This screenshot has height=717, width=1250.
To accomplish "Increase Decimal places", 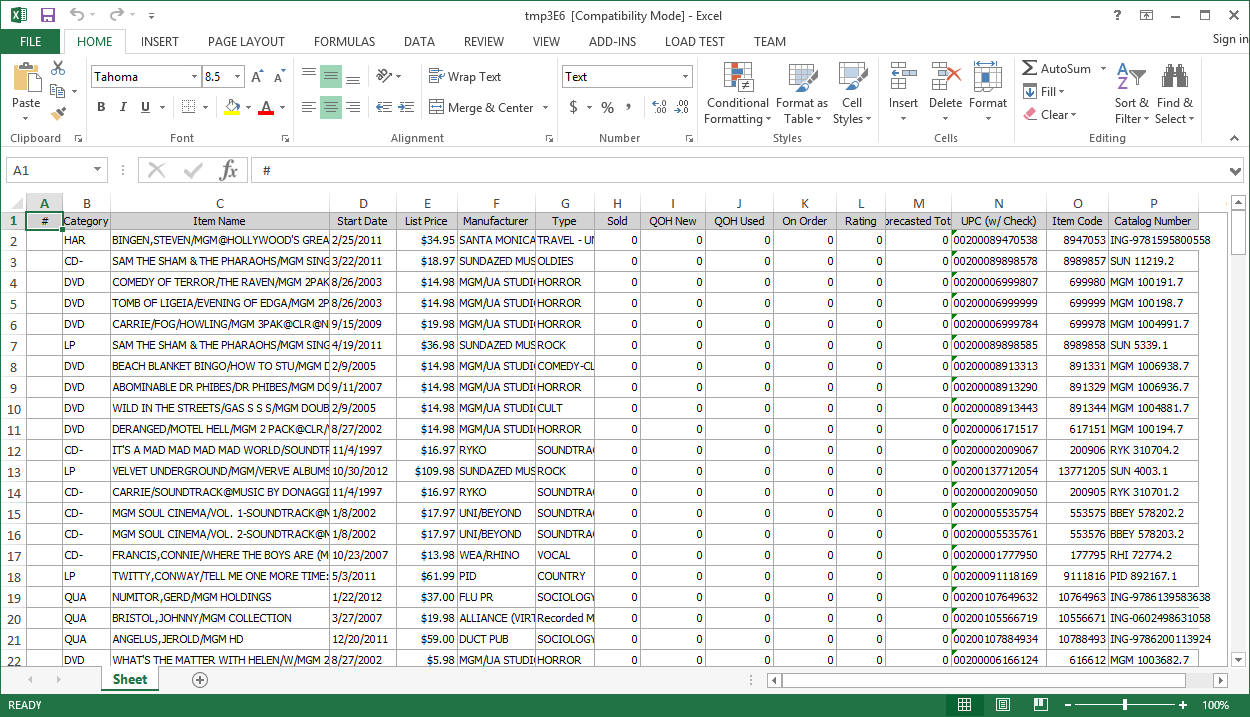I will [x=657, y=107].
